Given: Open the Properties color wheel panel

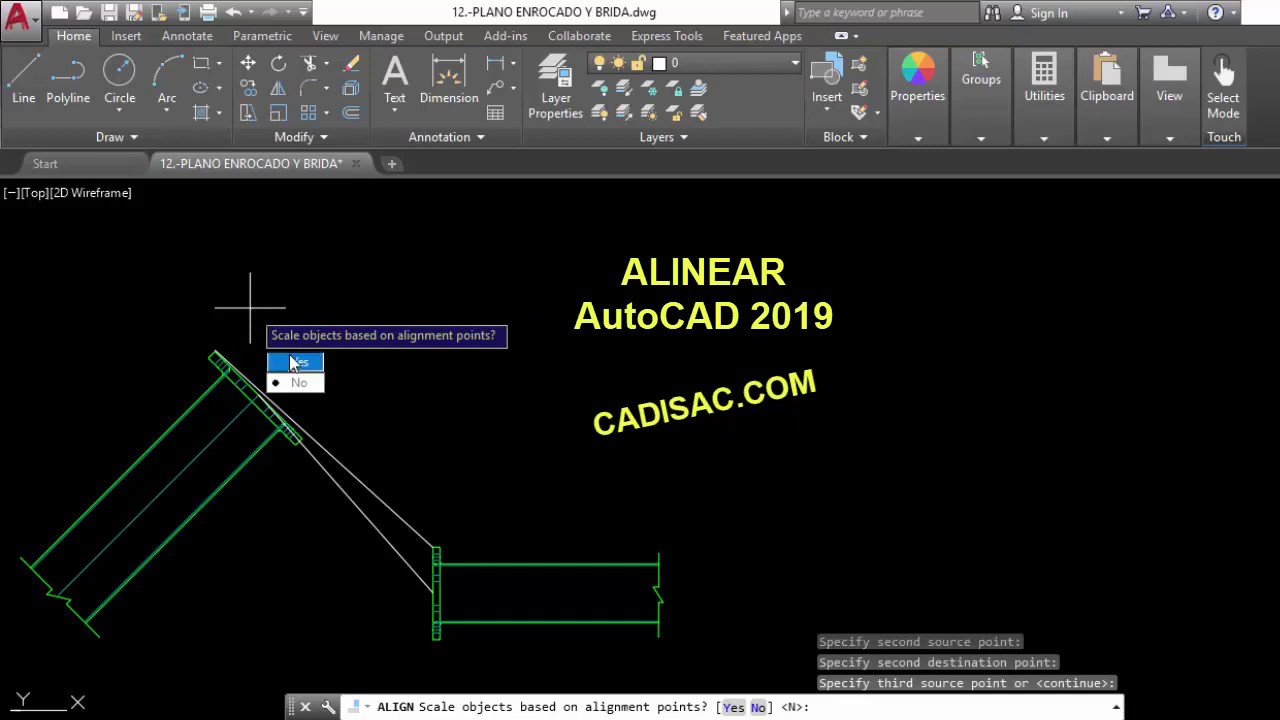Looking at the screenshot, I should coord(917,79).
